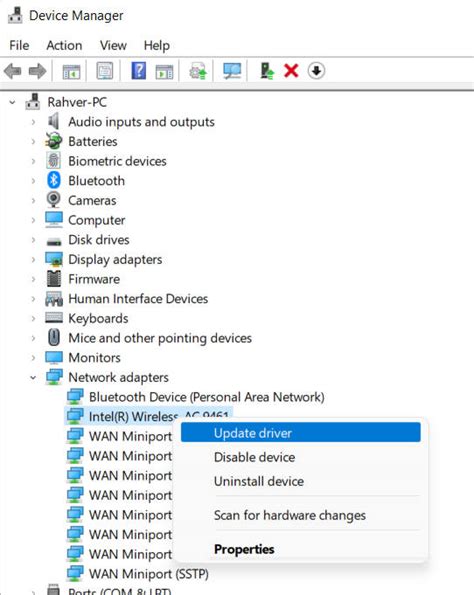Open Properties from the context menu
The image size is (474, 595).
244,549
